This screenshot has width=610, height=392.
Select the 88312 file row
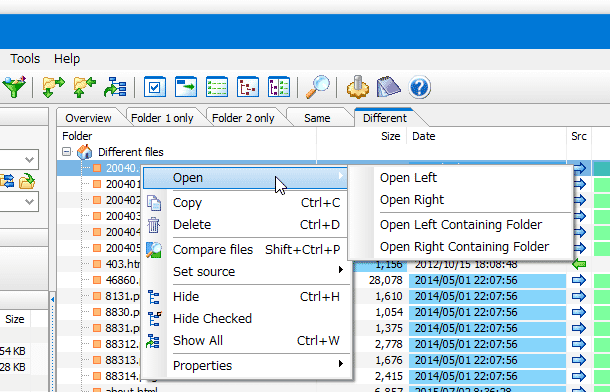[x=122, y=344]
